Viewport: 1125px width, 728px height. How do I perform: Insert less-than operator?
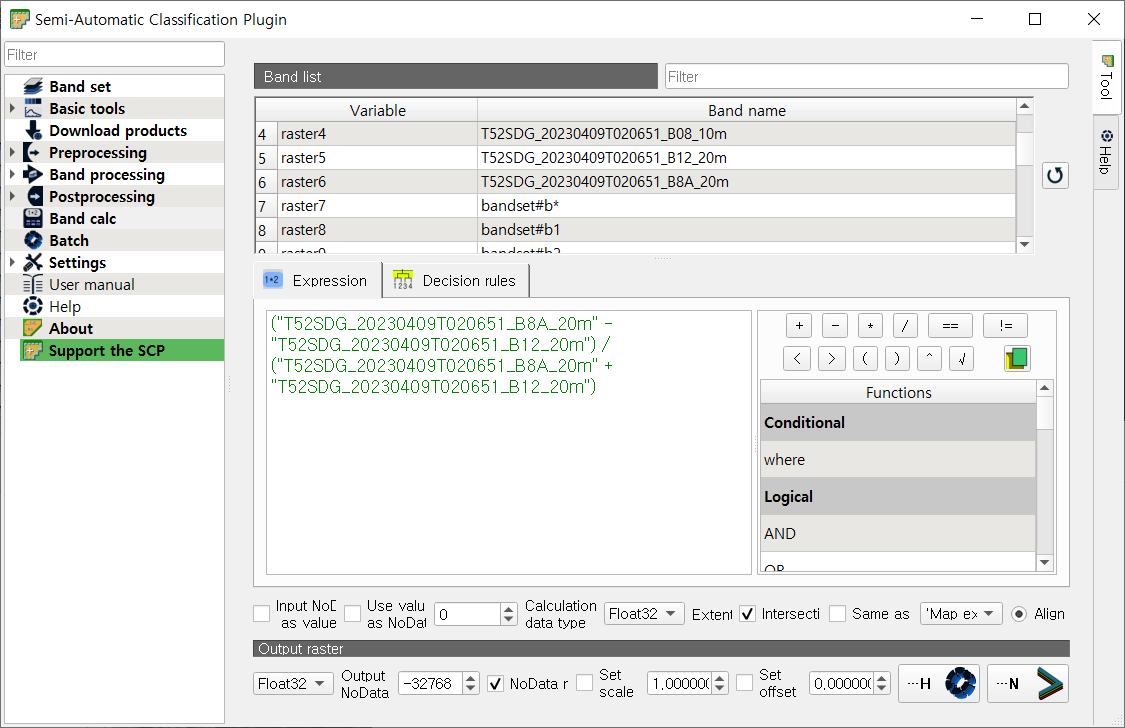coord(797,359)
